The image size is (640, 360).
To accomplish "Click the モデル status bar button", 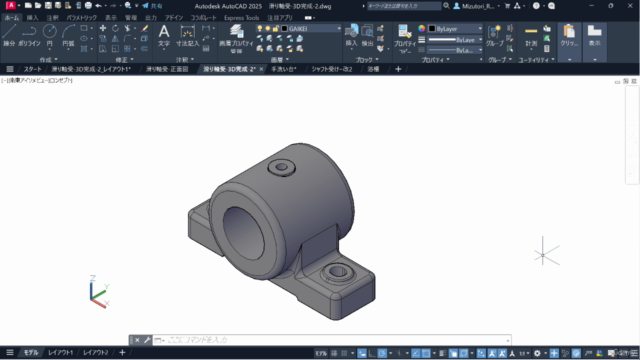I will pyautogui.click(x=321, y=353).
